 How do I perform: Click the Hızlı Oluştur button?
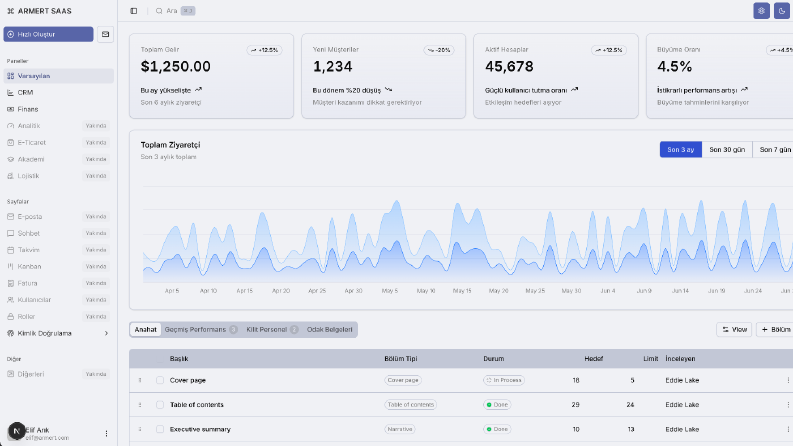click(49, 34)
